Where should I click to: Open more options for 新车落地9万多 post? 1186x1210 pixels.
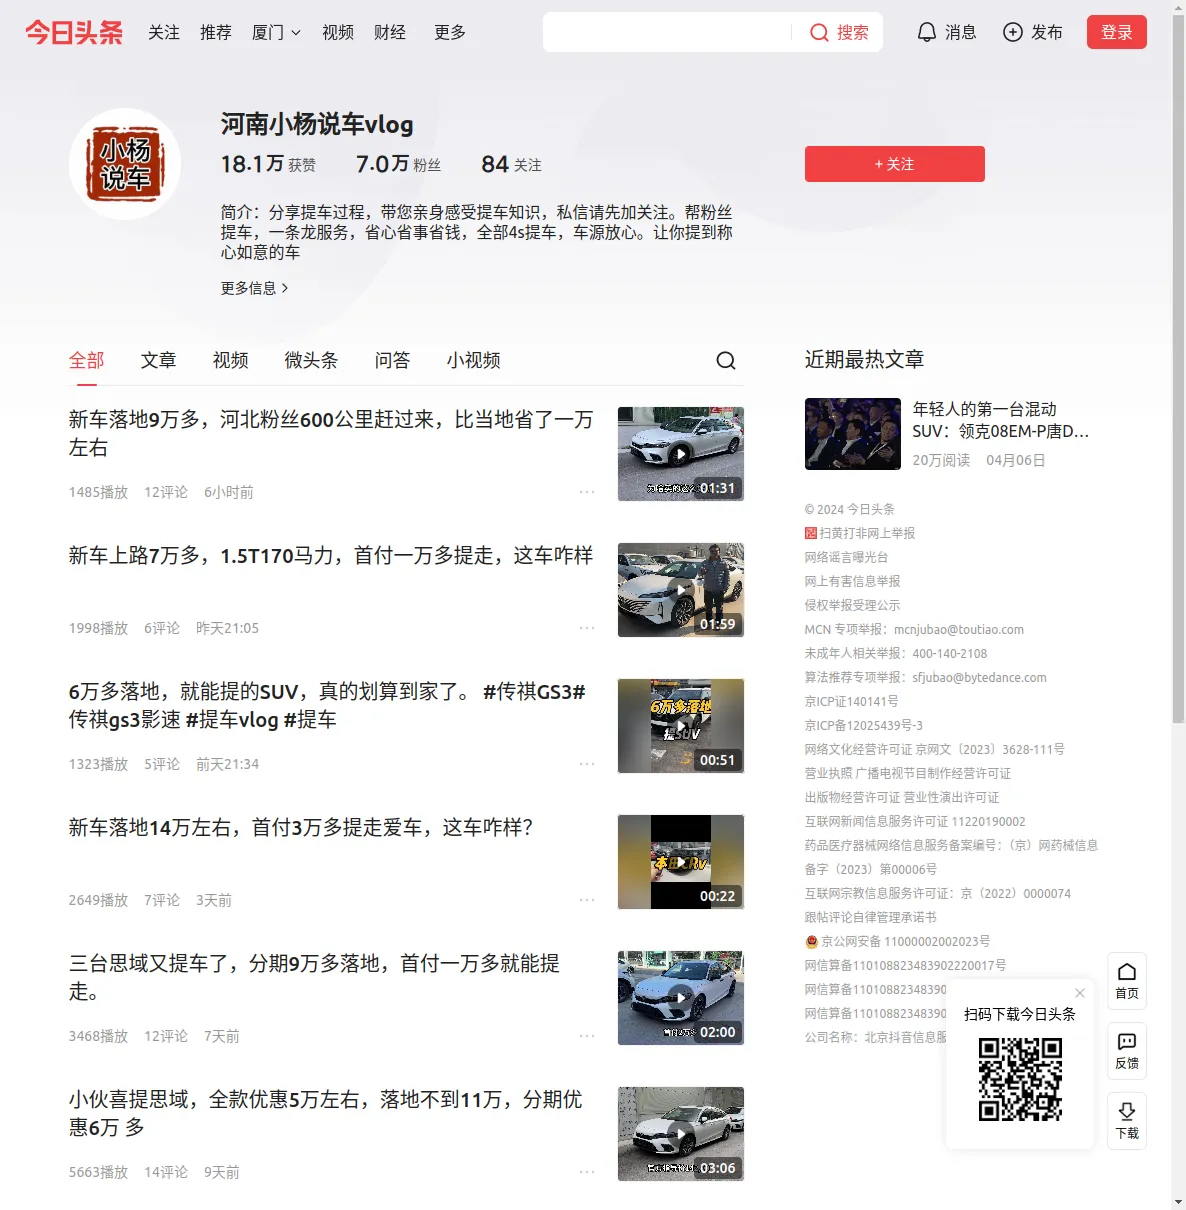(x=587, y=492)
